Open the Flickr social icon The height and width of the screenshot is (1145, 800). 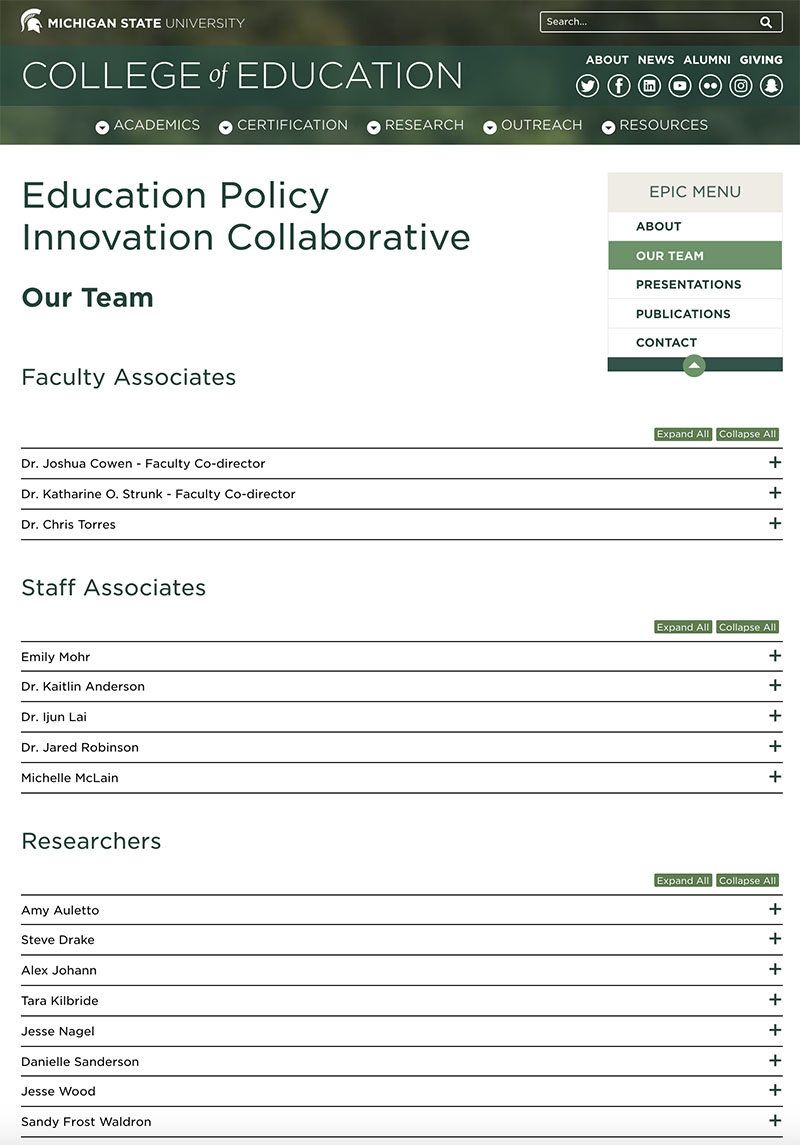pyautogui.click(x=710, y=86)
